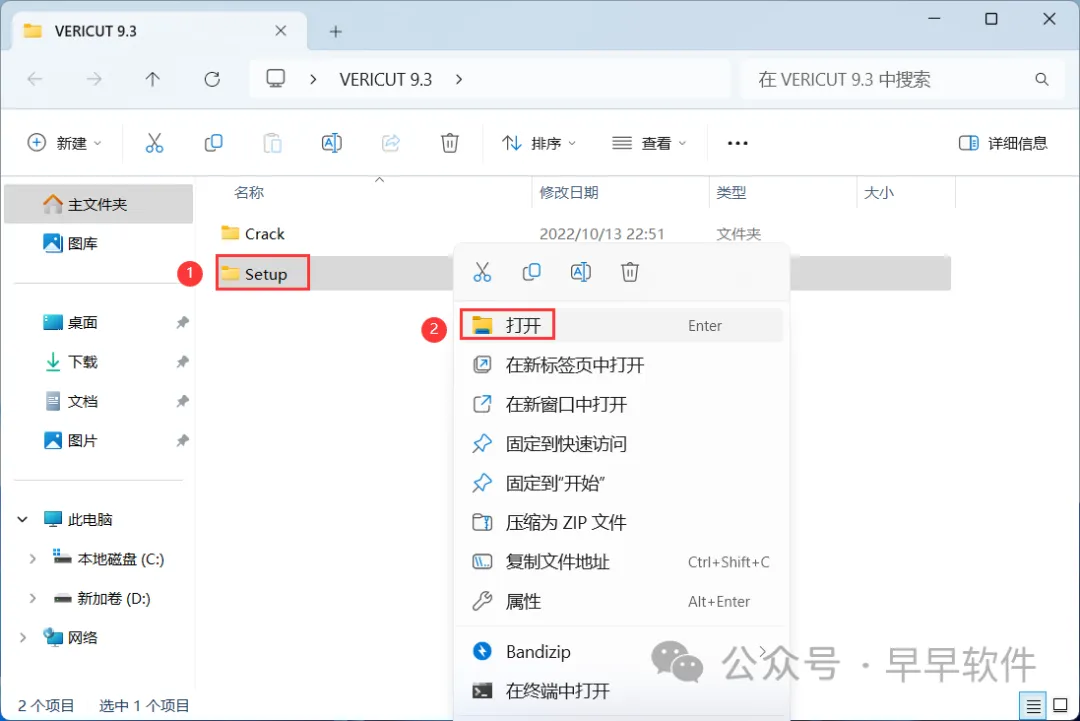Switch to details view icon in status bar

point(1033,706)
